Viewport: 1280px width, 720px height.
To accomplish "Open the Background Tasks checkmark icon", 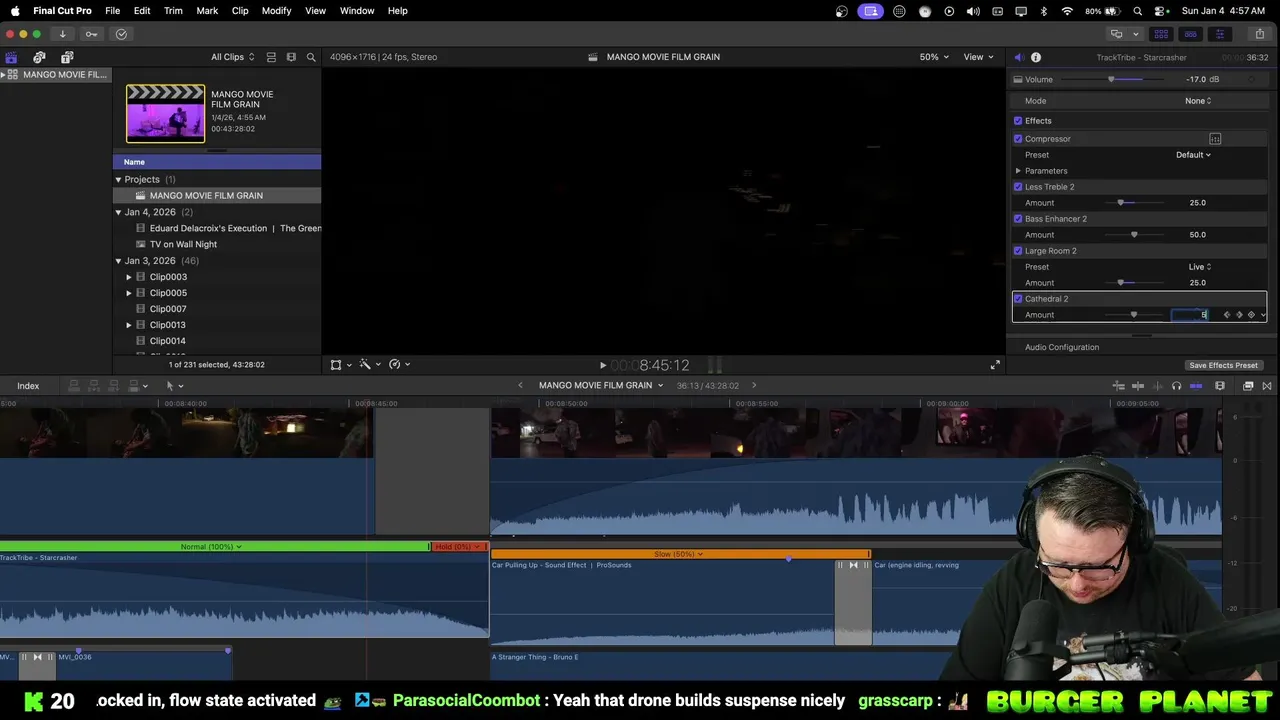I will pyautogui.click(x=121, y=34).
